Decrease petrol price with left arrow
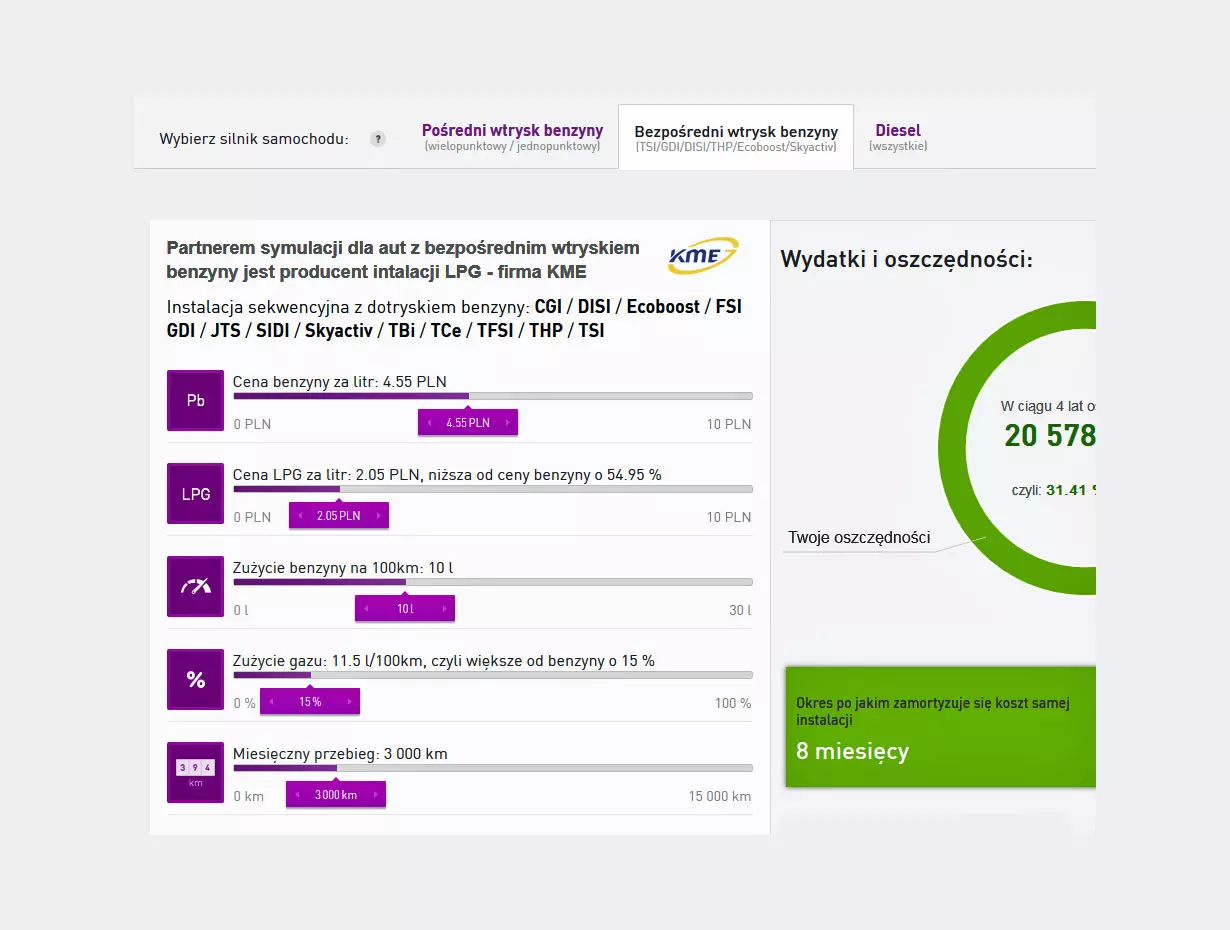The height and width of the screenshot is (930, 1230). pyautogui.click(x=430, y=423)
